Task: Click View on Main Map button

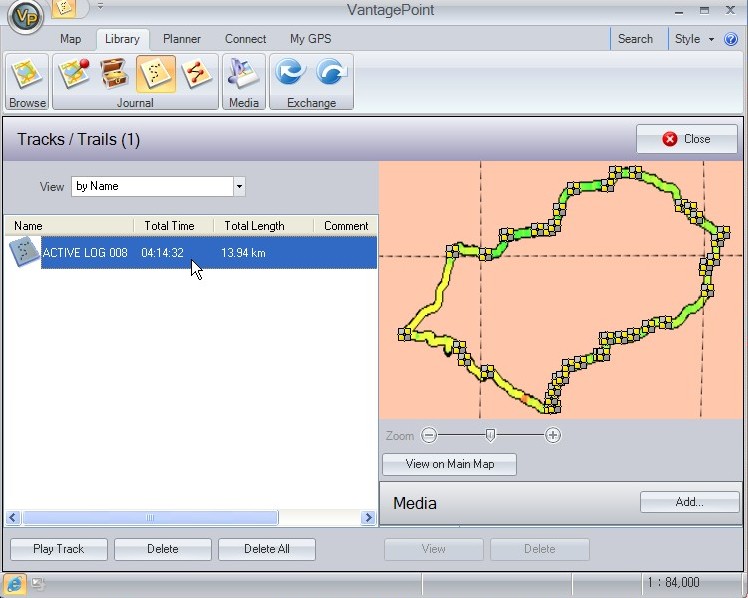Action: [449, 464]
